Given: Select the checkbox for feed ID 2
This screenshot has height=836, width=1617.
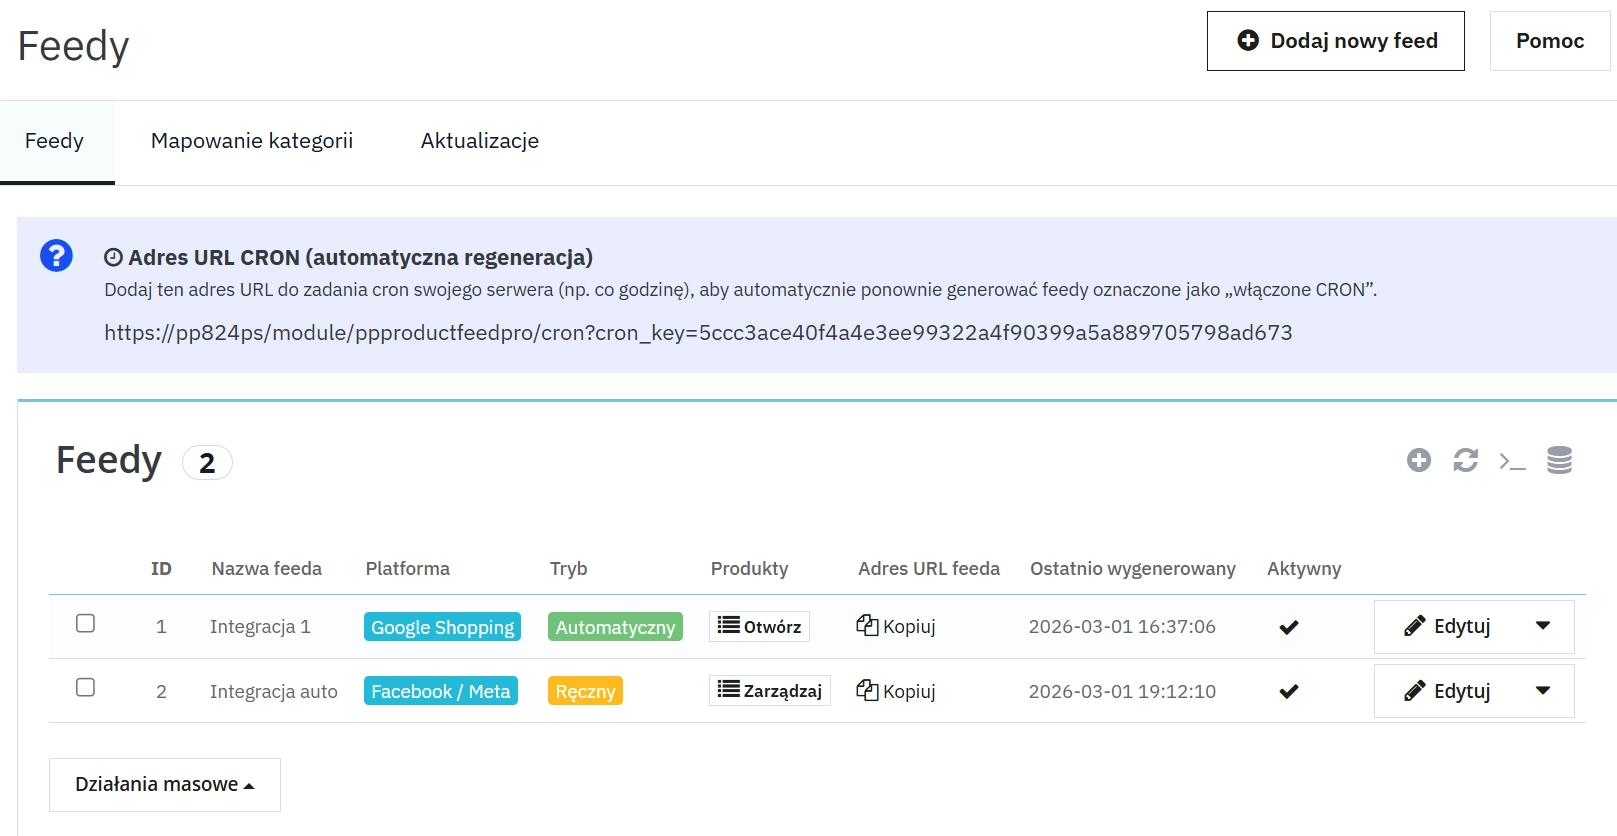Looking at the screenshot, I should [86, 687].
